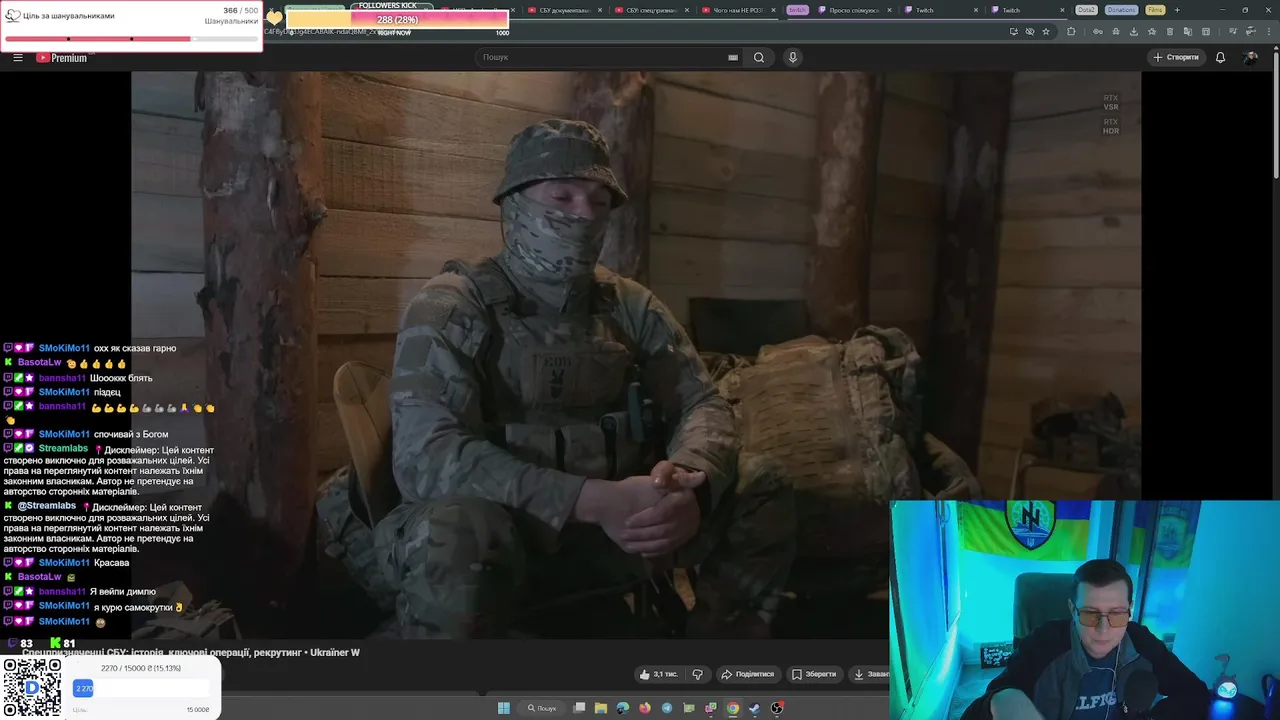Screen dimensions: 1280x720
Task: Click the Поділитися share button
Action: pos(748,674)
